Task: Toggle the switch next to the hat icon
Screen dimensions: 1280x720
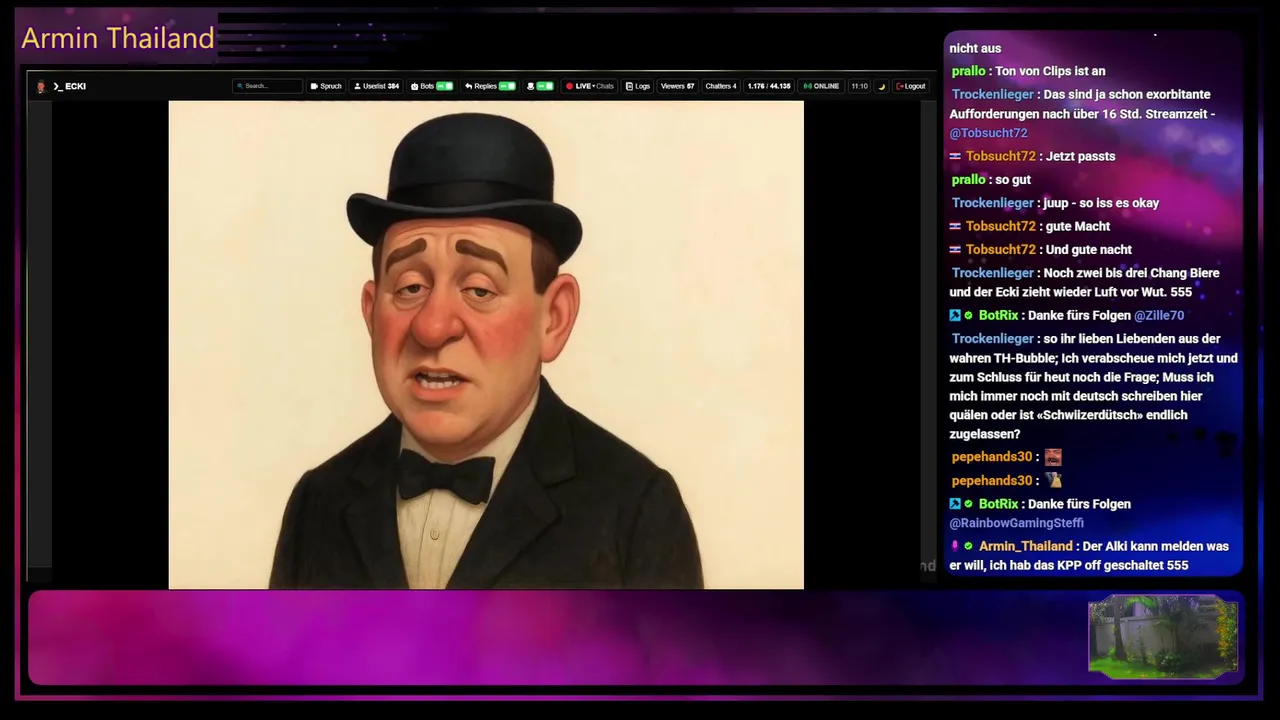Action: pyautogui.click(x=545, y=86)
